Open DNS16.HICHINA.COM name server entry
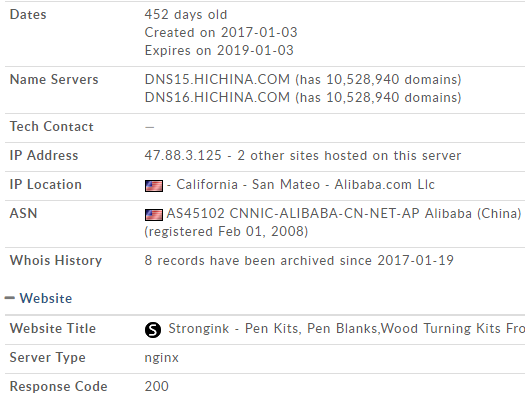The width and height of the screenshot is (525, 402). pos(217,97)
